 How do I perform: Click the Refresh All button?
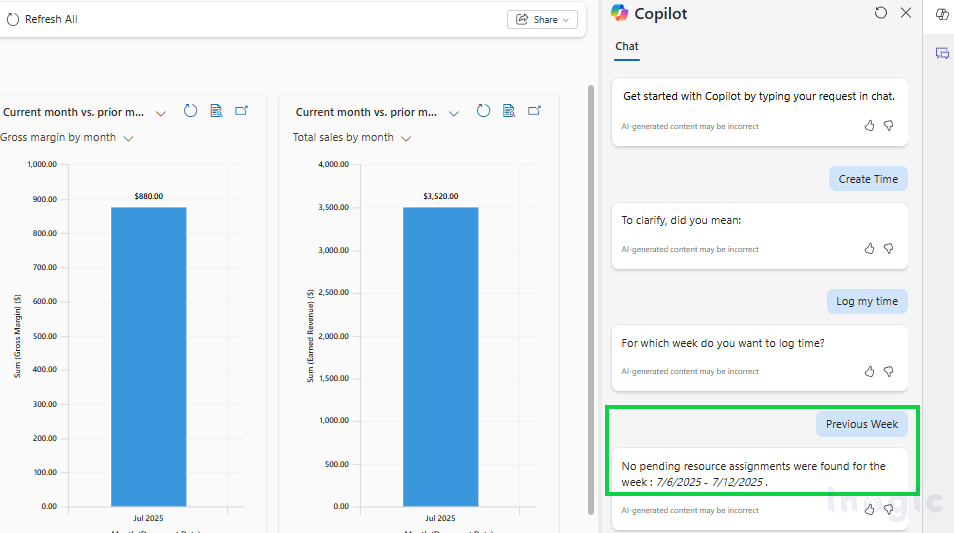42,19
